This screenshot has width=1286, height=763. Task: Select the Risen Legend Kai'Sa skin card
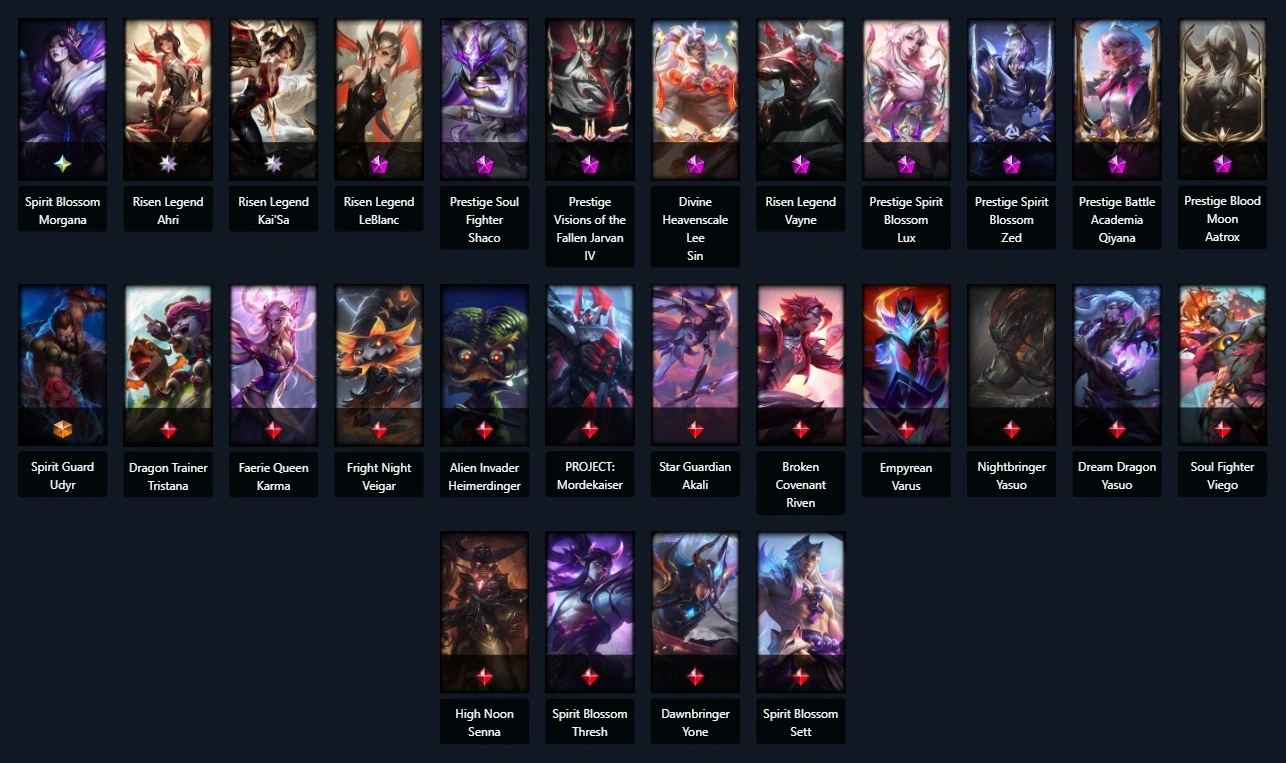point(273,99)
